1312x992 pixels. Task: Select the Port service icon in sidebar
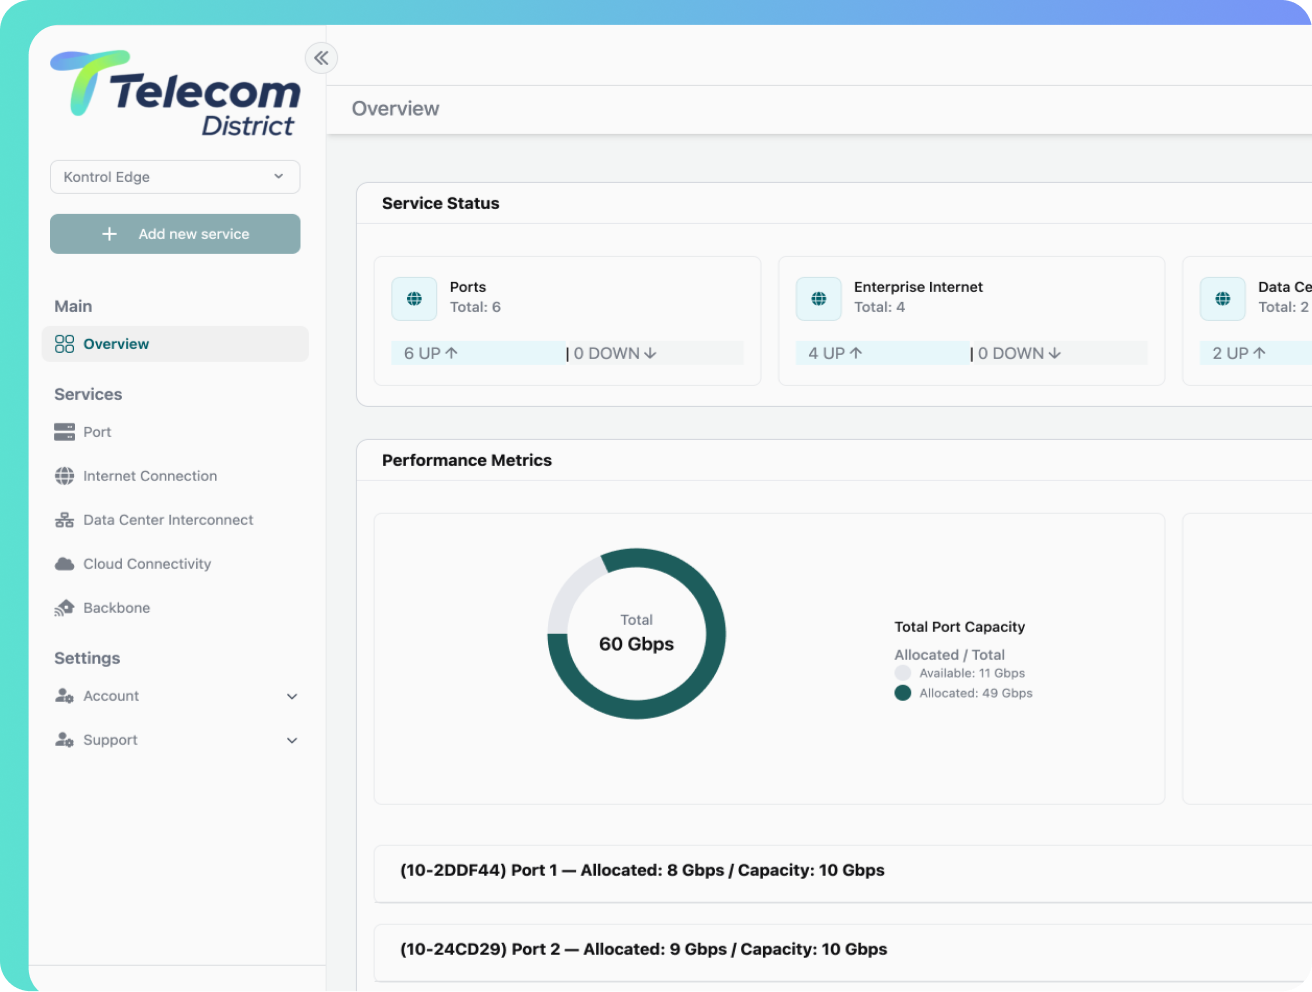64,432
